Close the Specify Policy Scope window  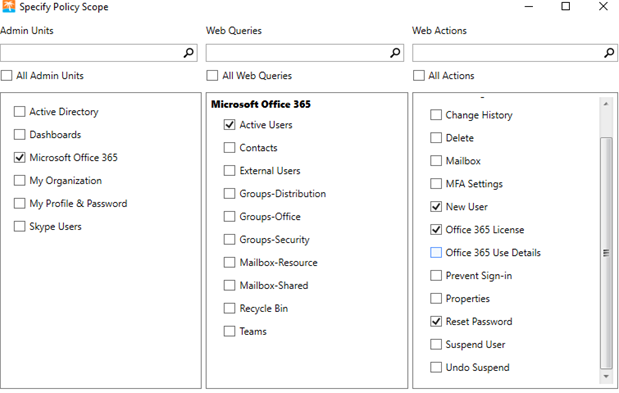tap(603, 6)
